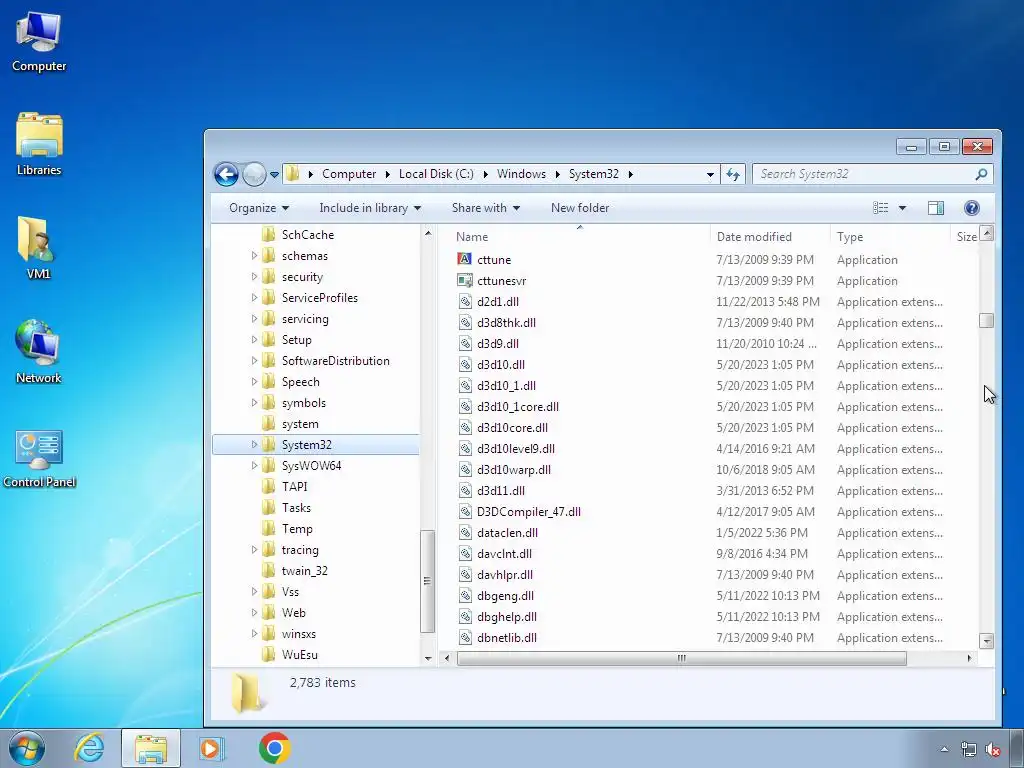Expand the SysWOW64 folder node

click(x=254, y=465)
